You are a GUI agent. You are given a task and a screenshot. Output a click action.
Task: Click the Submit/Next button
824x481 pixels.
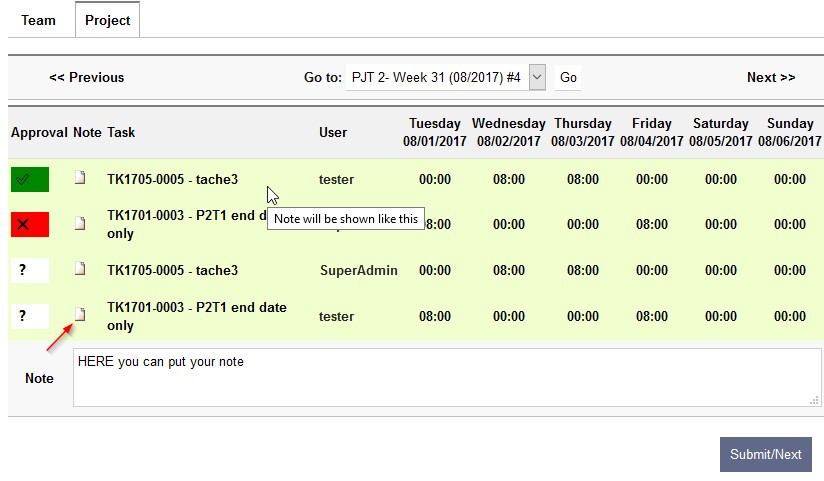click(x=765, y=454)
